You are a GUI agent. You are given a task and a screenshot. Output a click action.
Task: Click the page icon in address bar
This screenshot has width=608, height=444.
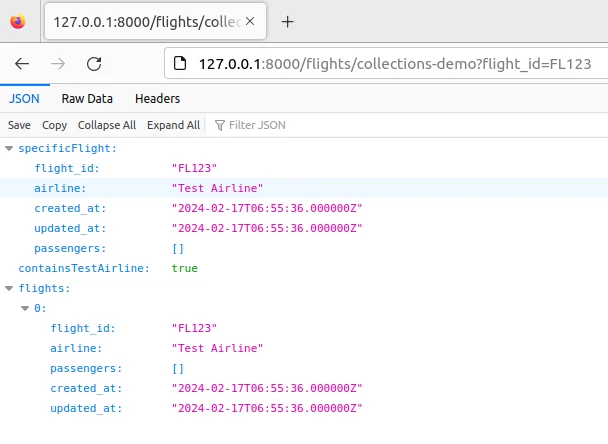(x=181, y=63)
